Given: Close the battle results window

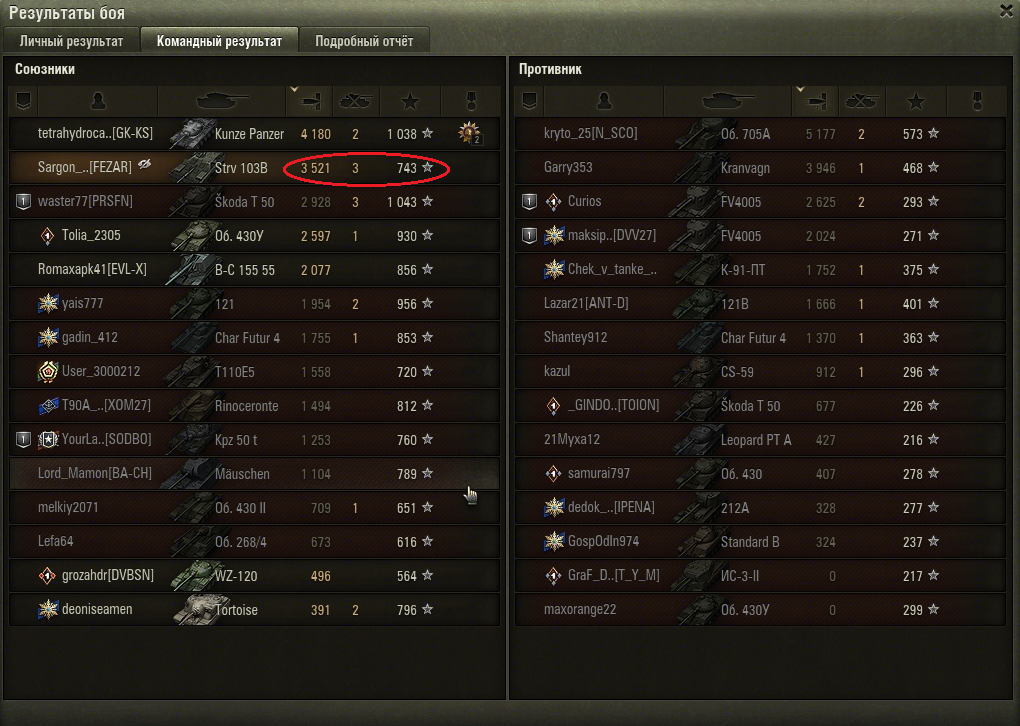Looking at the screenshot, I should tap(1007, 11).
